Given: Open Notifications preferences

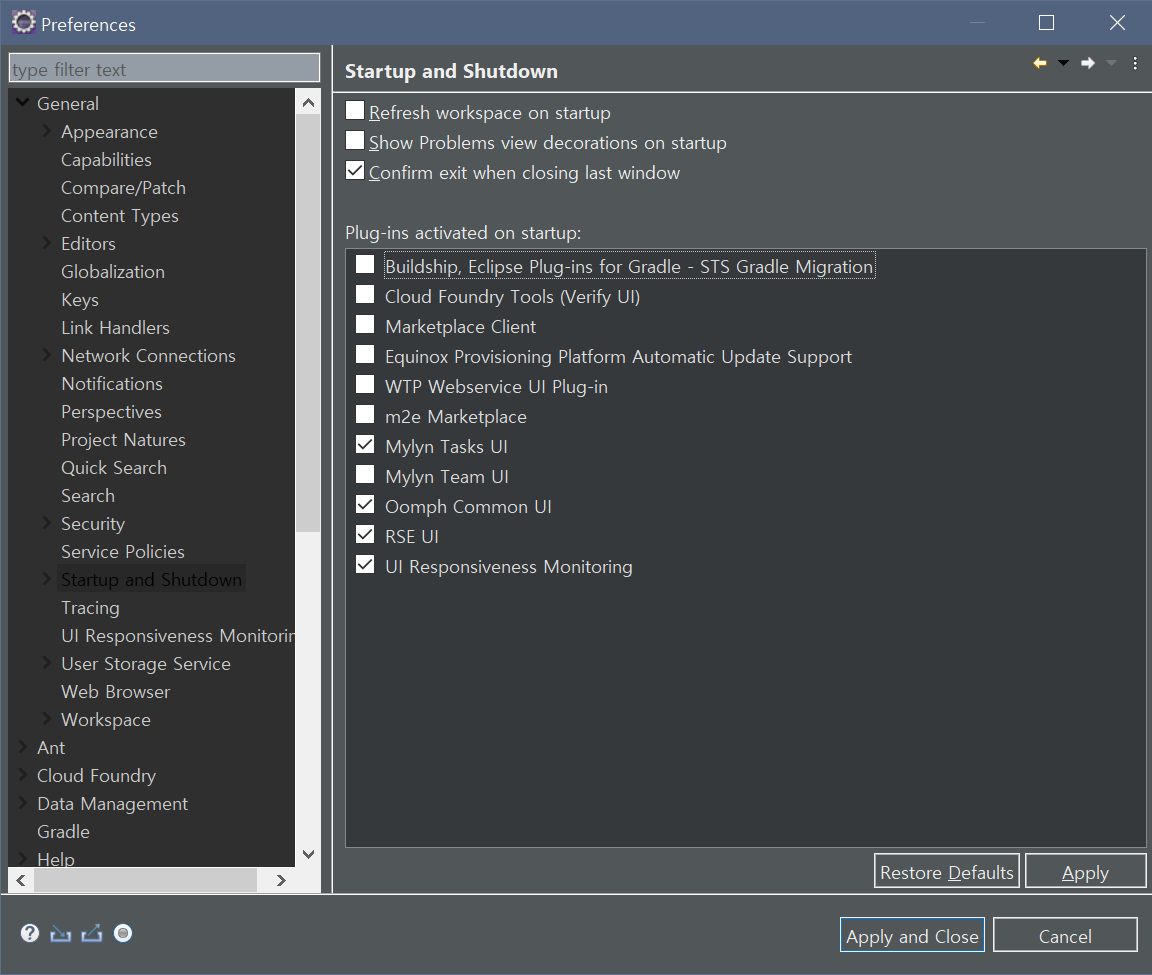Looking at the screenshot, I should click(112, 384).
